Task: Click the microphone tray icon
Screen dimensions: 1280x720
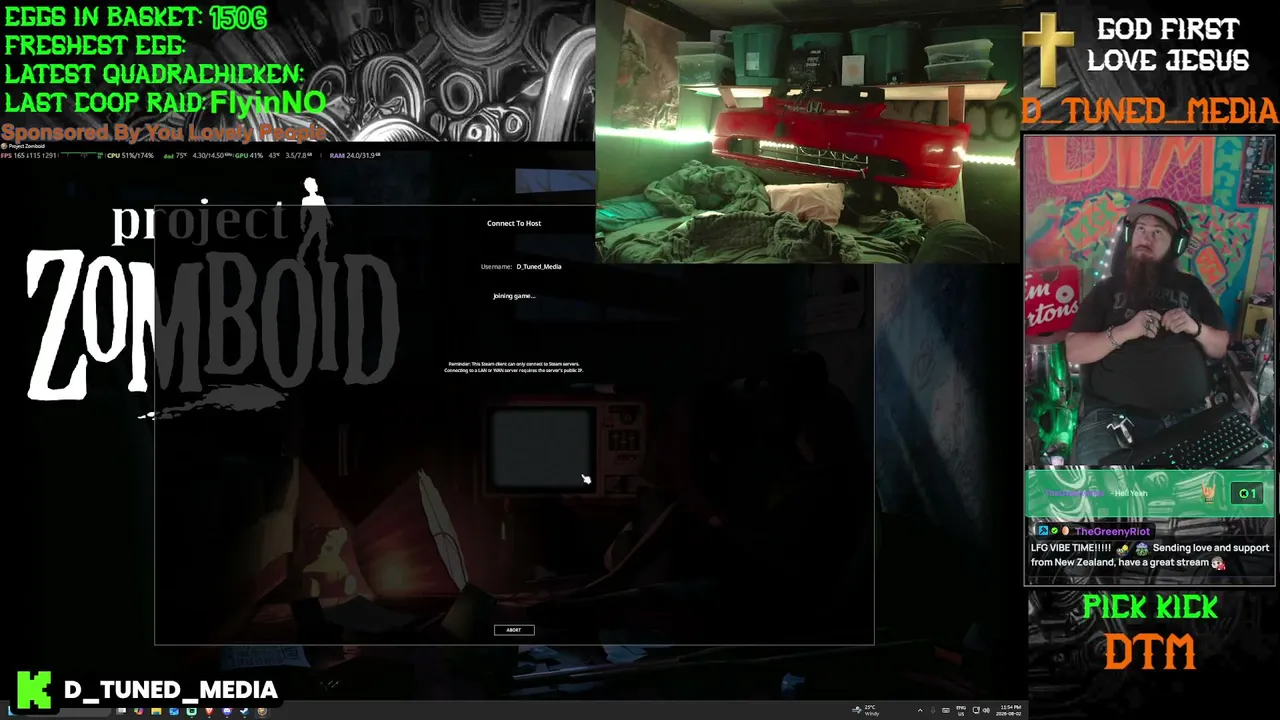Action: [933, 710]
